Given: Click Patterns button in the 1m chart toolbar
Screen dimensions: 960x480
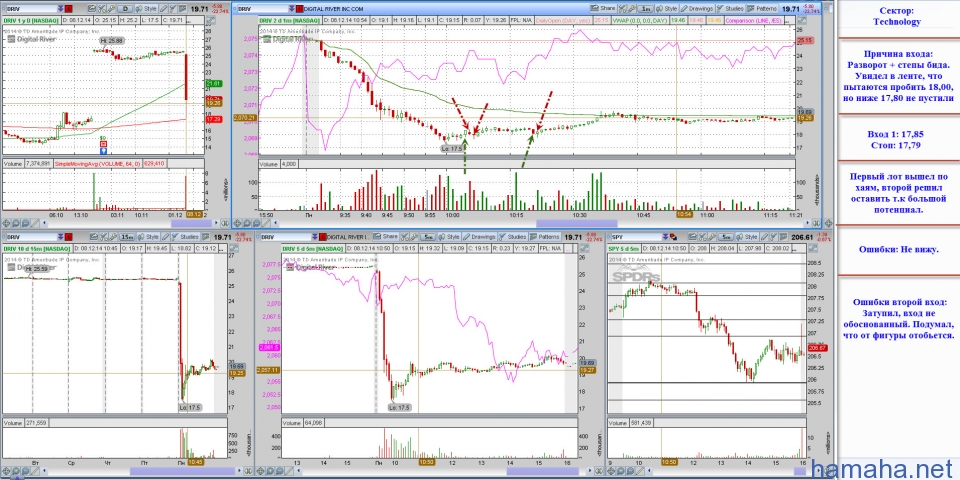Looking at the screenshot, I should (762, 9).
